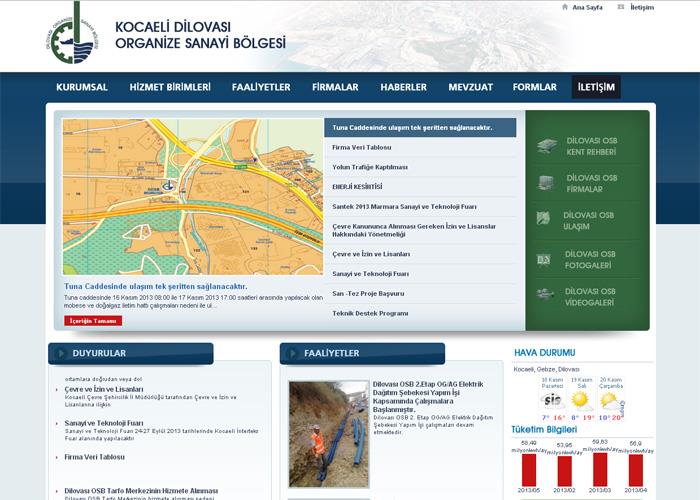Open Çevre ve İzin ve Lisanları news row
Viewport: 700px width, 500px height.
pyautogui.click(x=420, y=254)
